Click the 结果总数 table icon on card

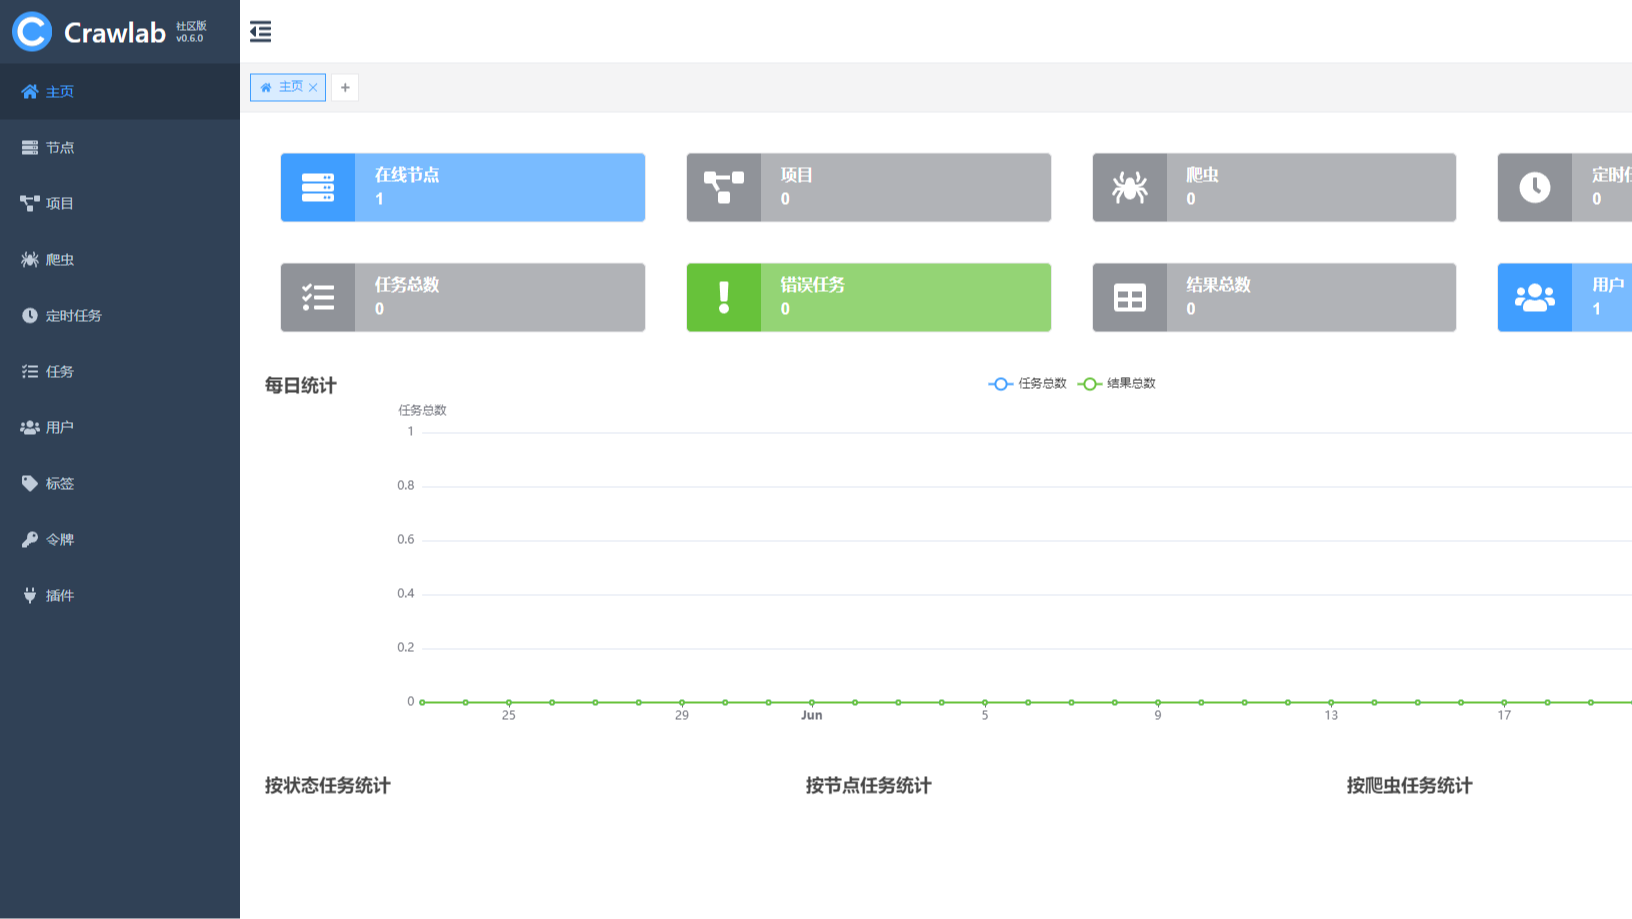click(1130, 297)
